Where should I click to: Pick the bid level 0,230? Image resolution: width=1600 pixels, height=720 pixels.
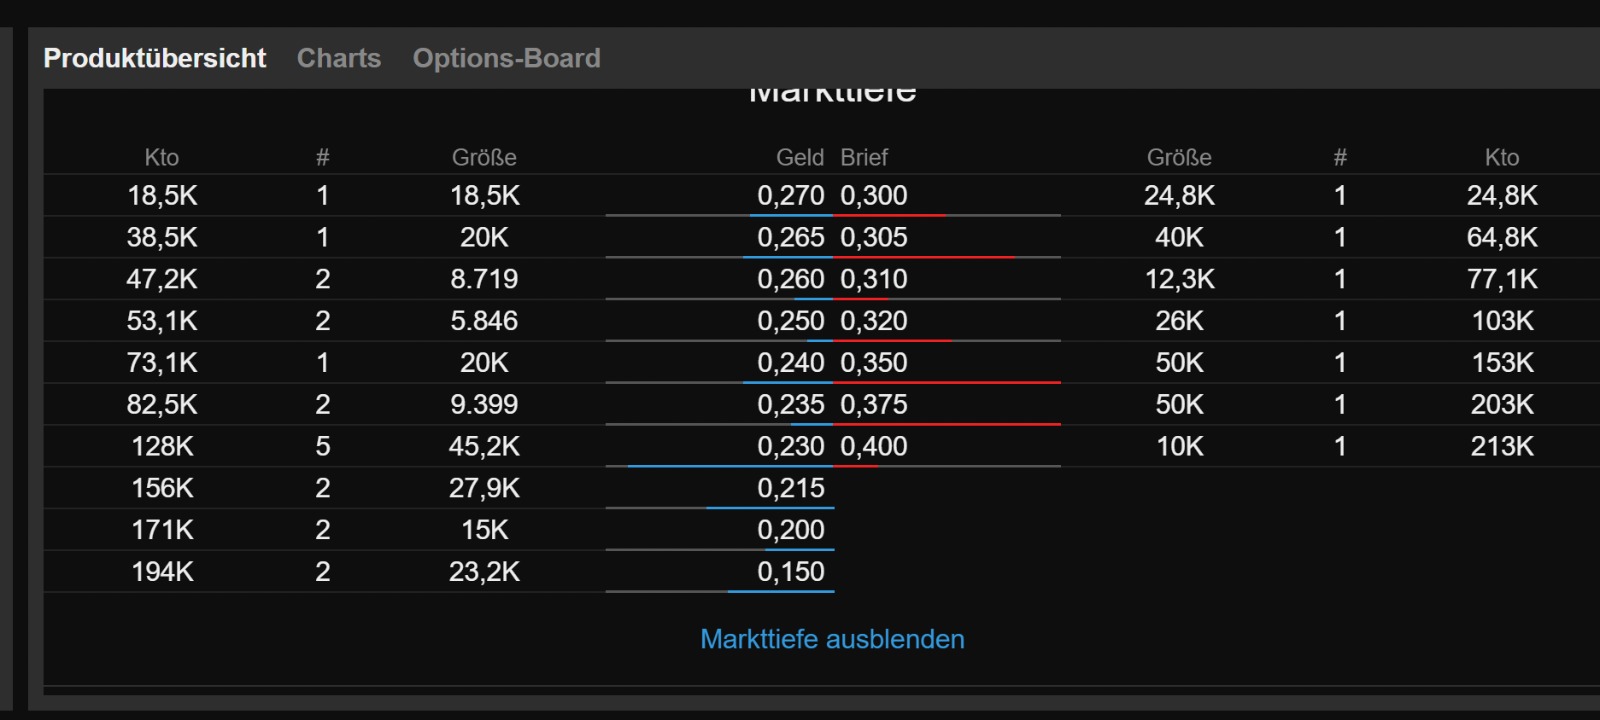pyautogui.click(x=790, y=446)
